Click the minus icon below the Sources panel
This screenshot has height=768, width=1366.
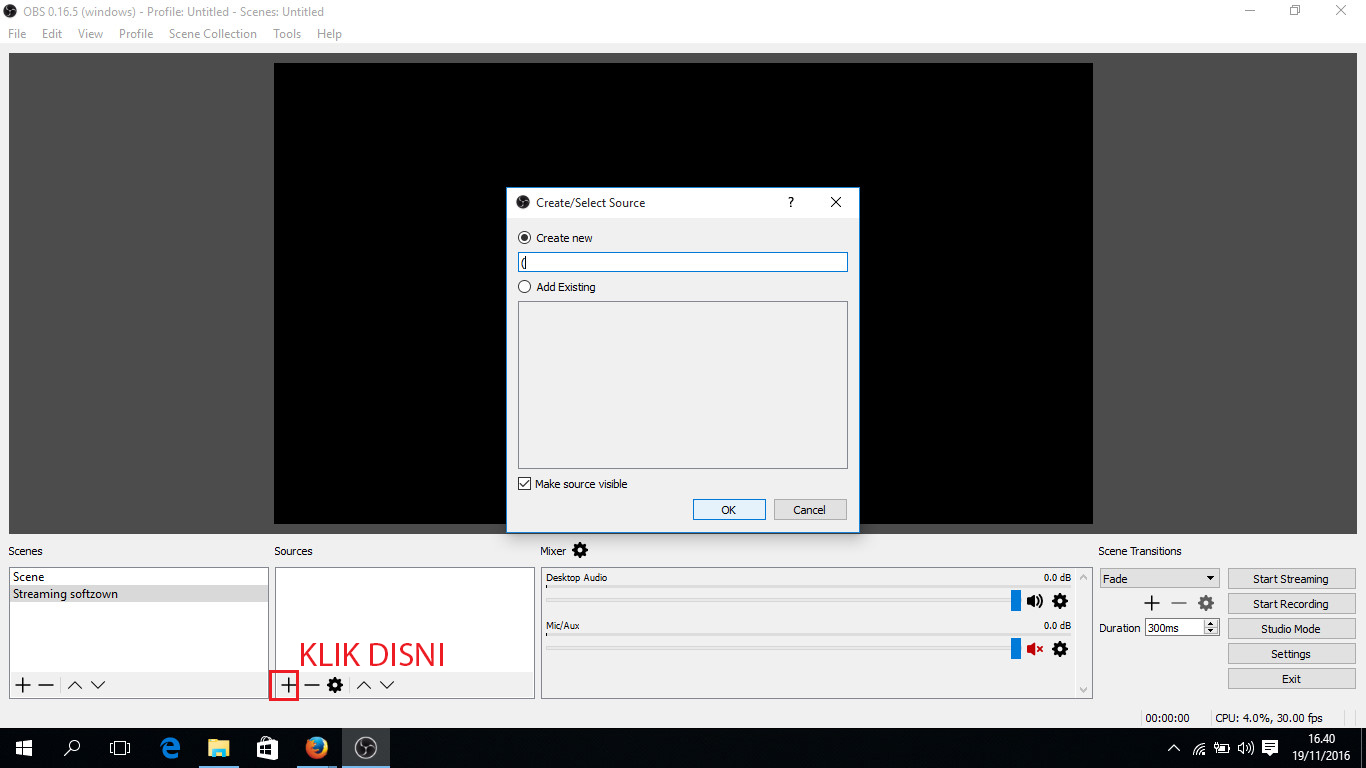[x=311, y=684]
